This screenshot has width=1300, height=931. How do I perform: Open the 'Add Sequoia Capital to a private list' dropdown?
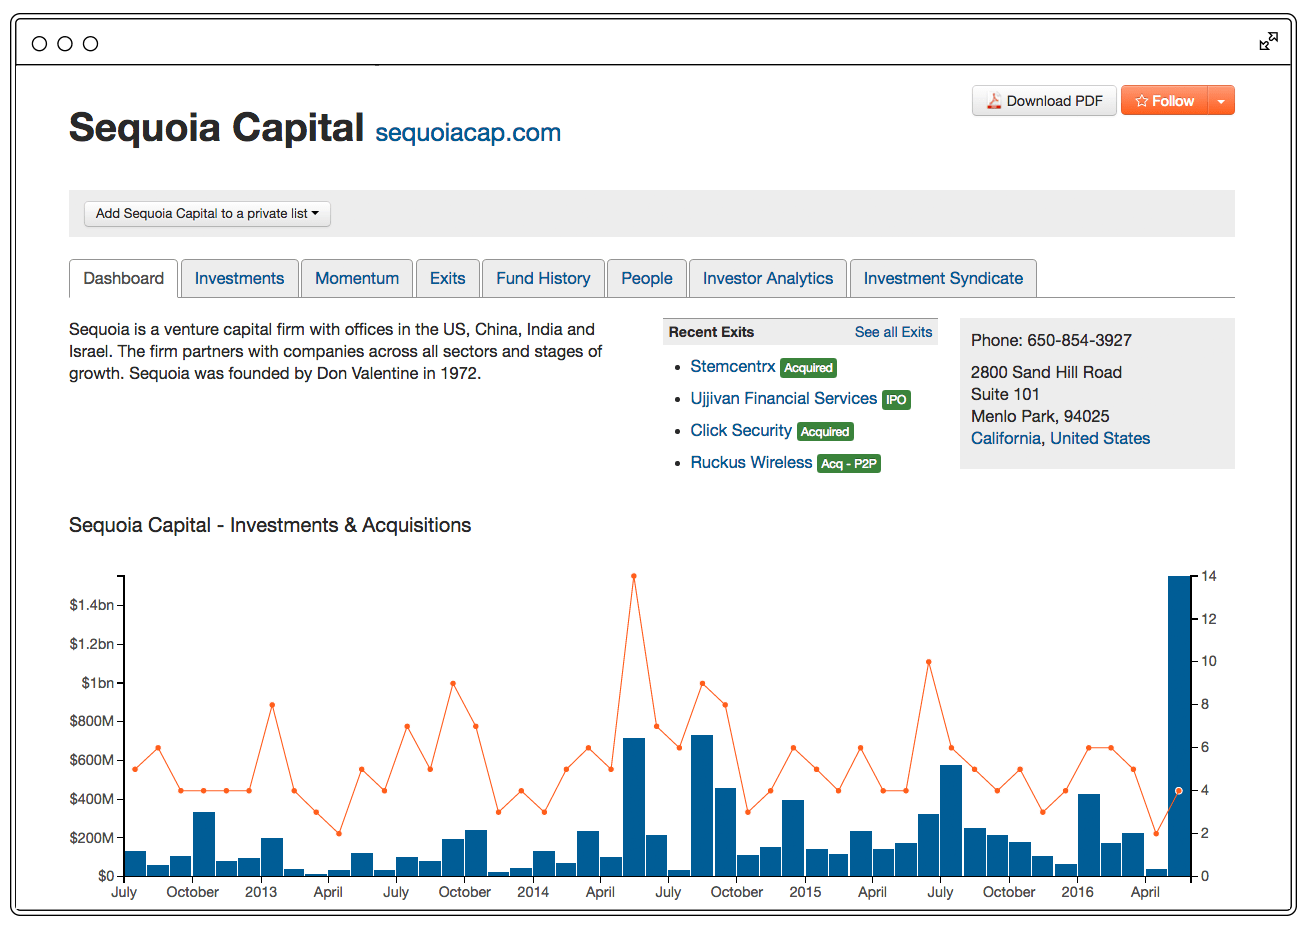[207, 213]
